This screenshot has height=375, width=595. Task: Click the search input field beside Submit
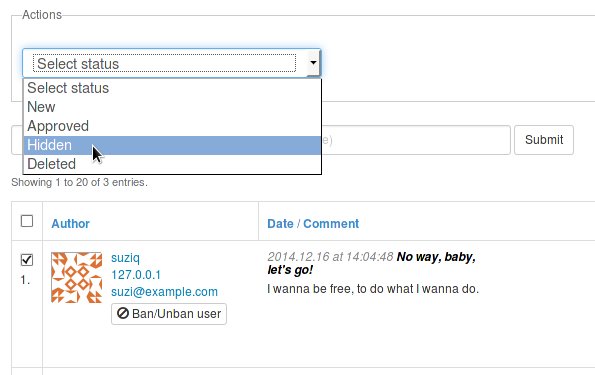point(416,140)
